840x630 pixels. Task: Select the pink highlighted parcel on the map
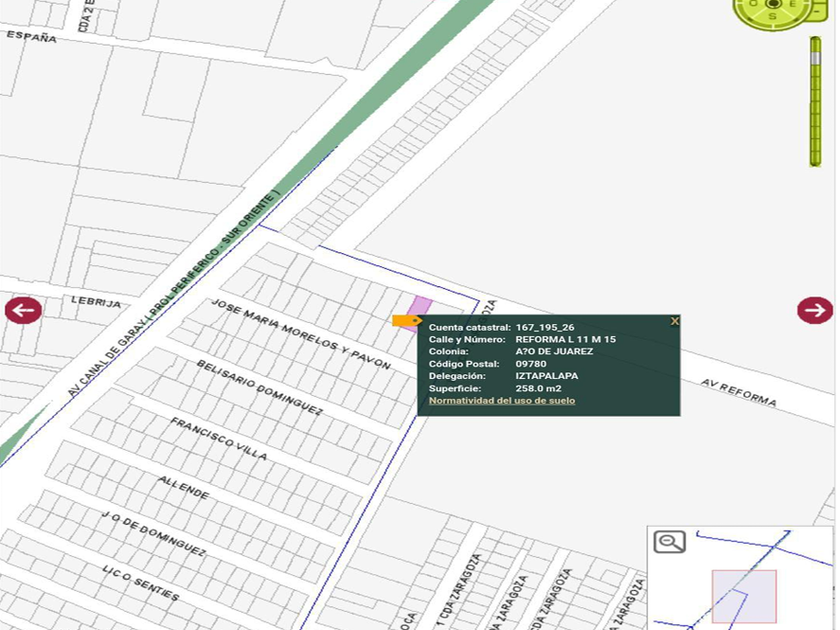coord(423,306)
